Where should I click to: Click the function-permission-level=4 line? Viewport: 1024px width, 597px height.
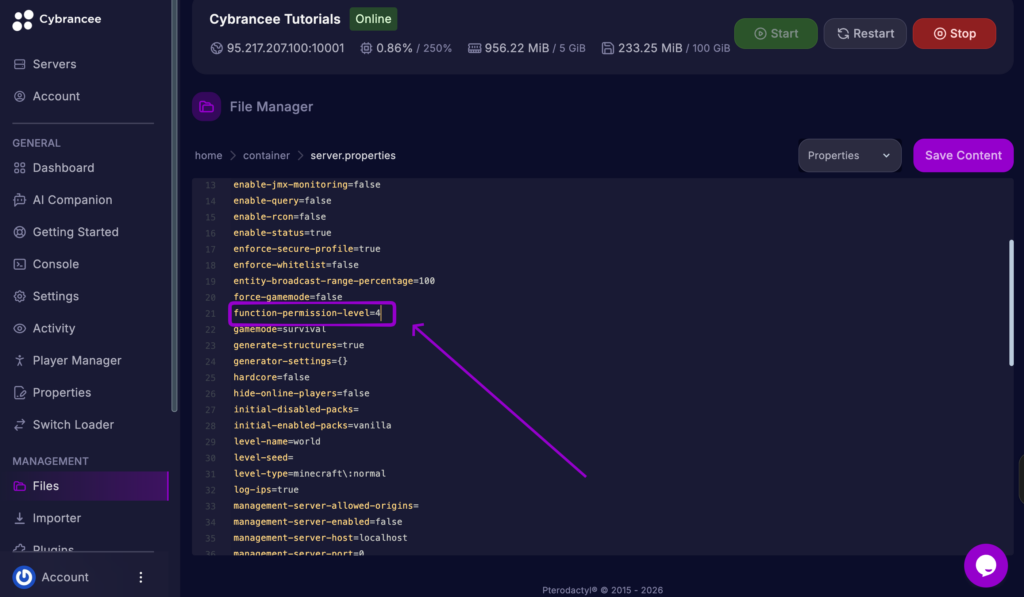[307, 313]
